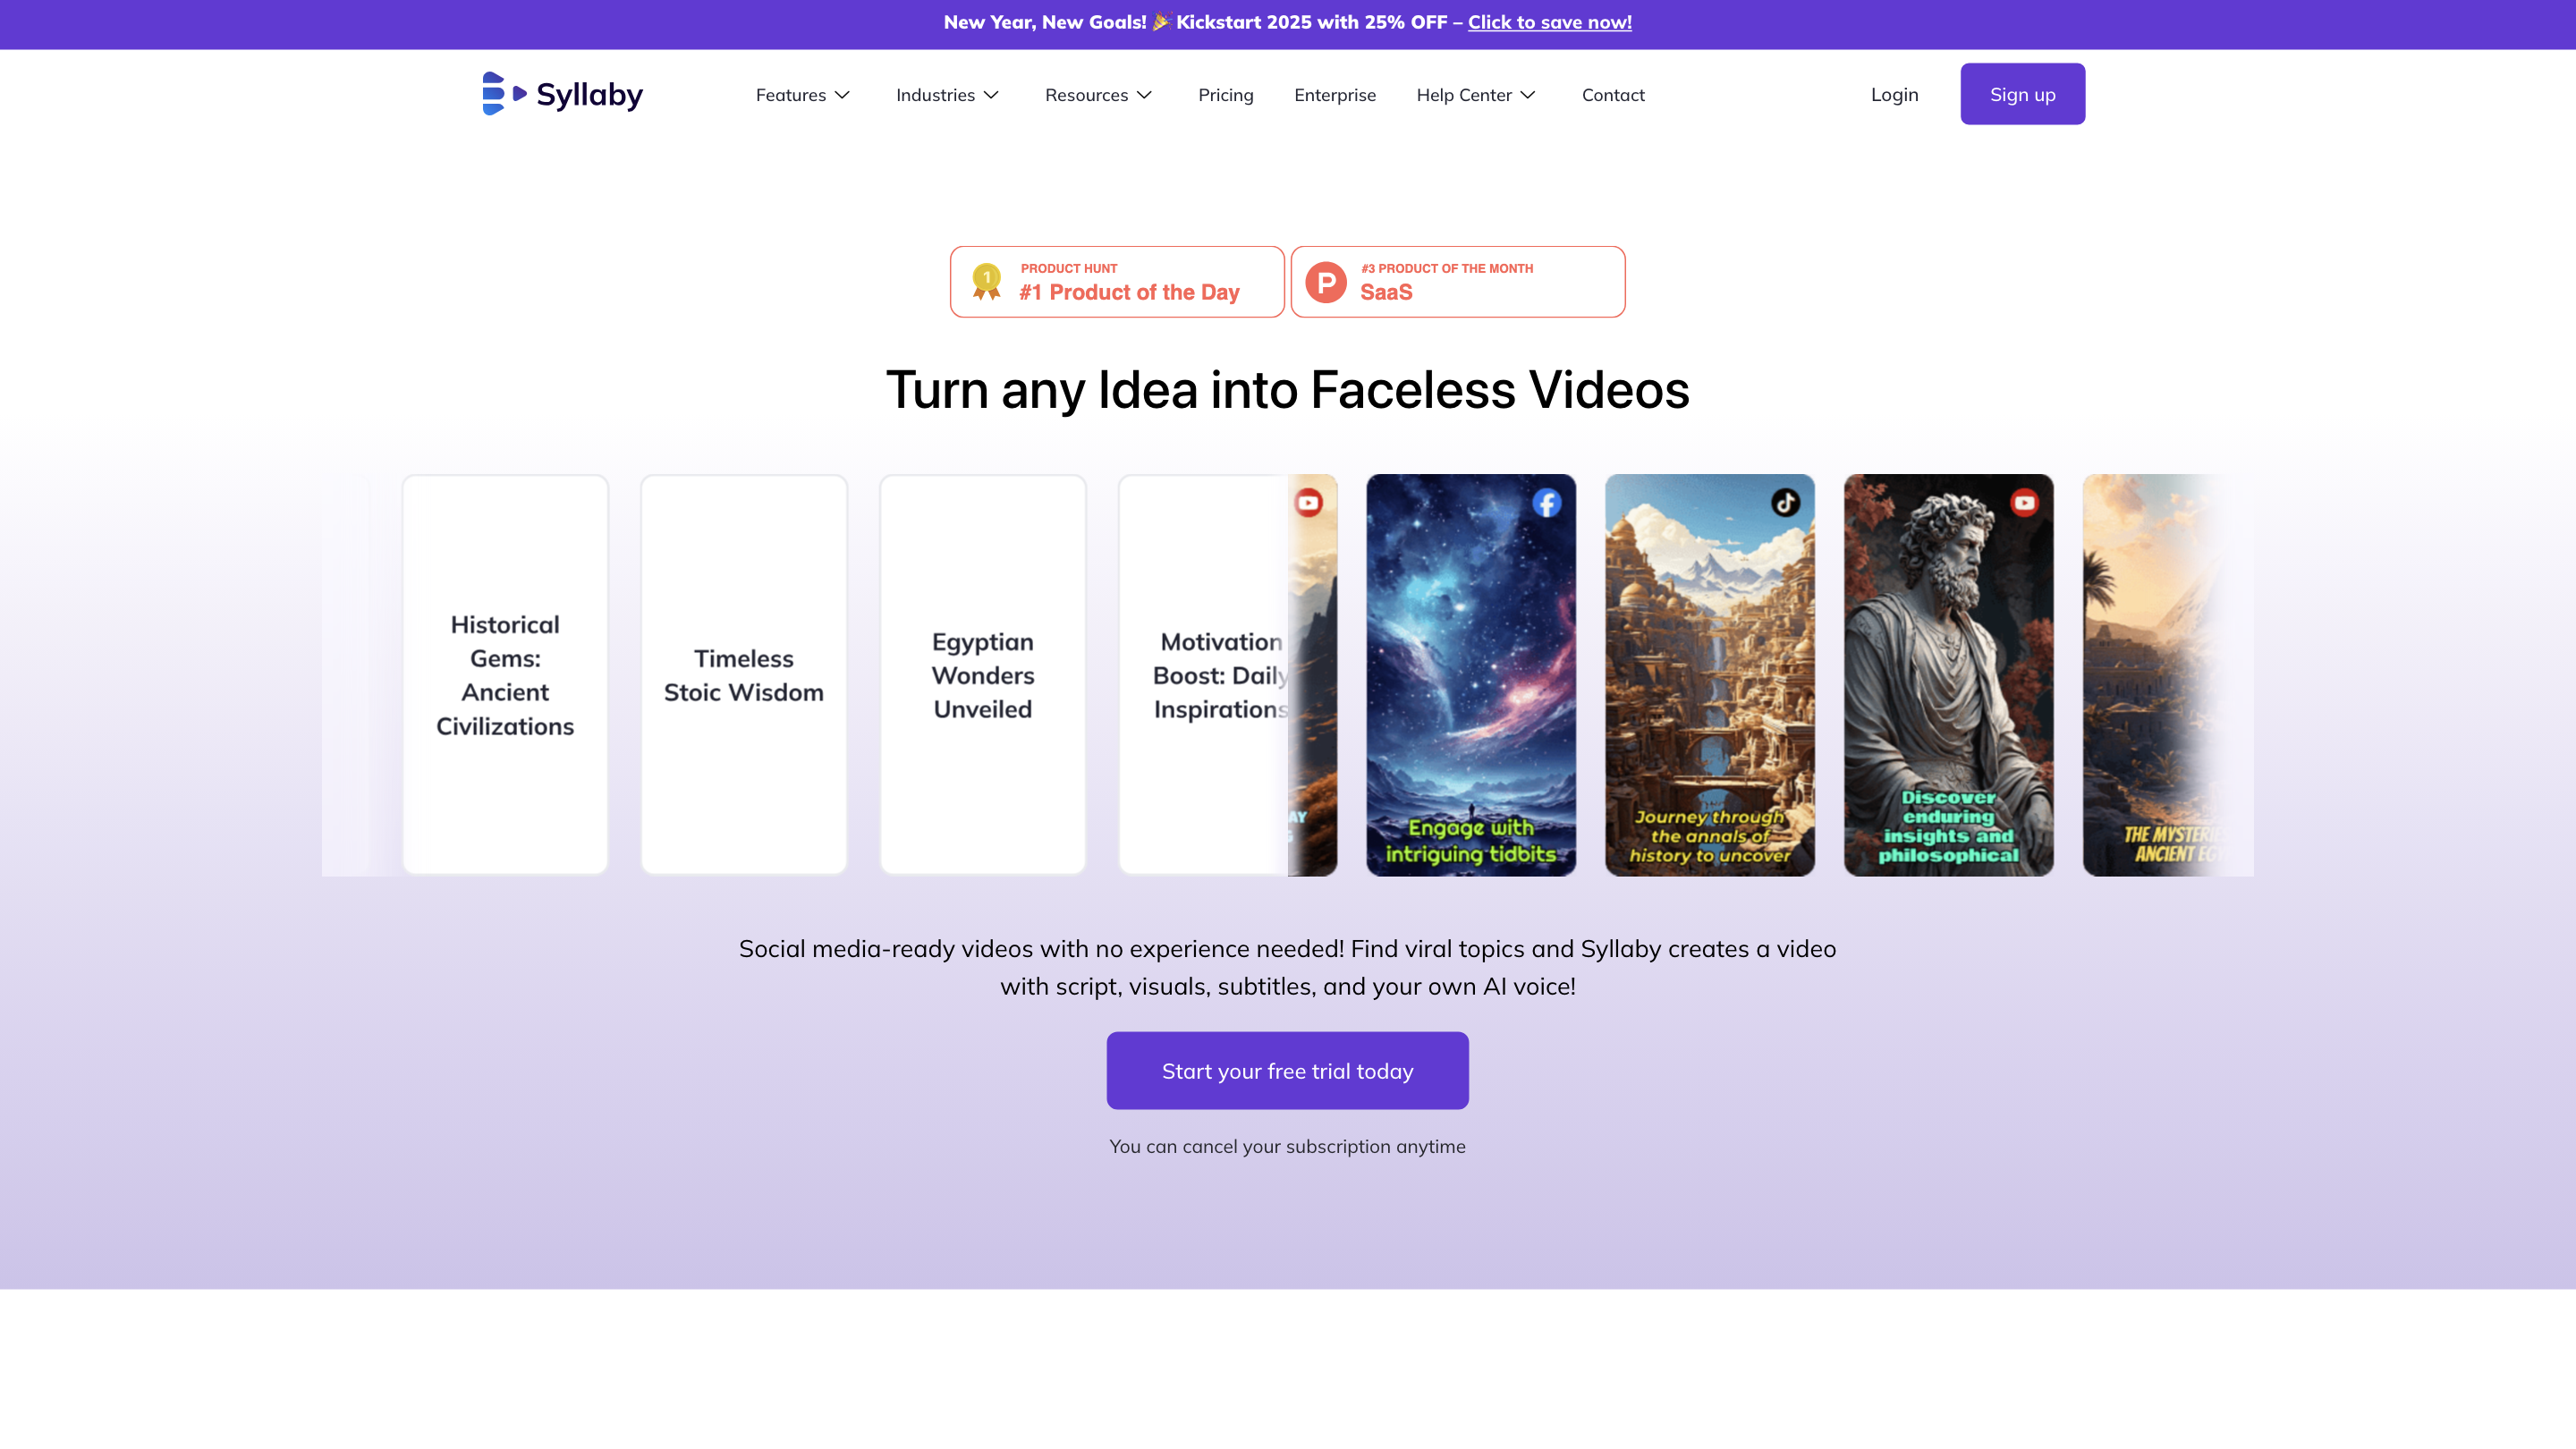Image resolution: width=2576 pixels, height=1449 pixels.
Task: Click the Product Hunt 'P' logo icon
Action: pyautogui.click(x=1326, y=281)
